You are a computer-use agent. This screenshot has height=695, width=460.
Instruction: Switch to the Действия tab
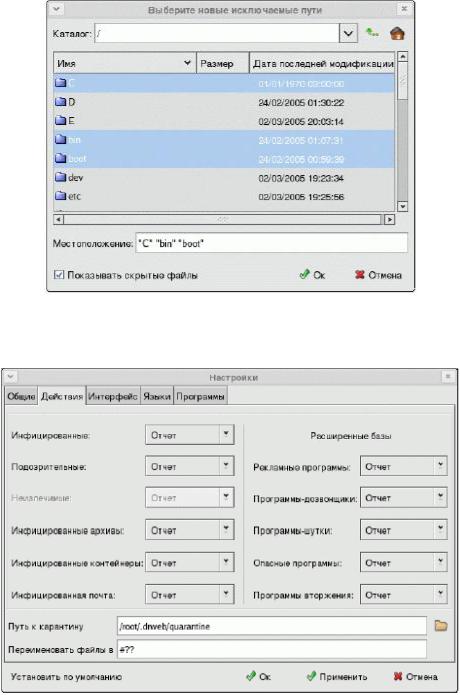[62, 396]
